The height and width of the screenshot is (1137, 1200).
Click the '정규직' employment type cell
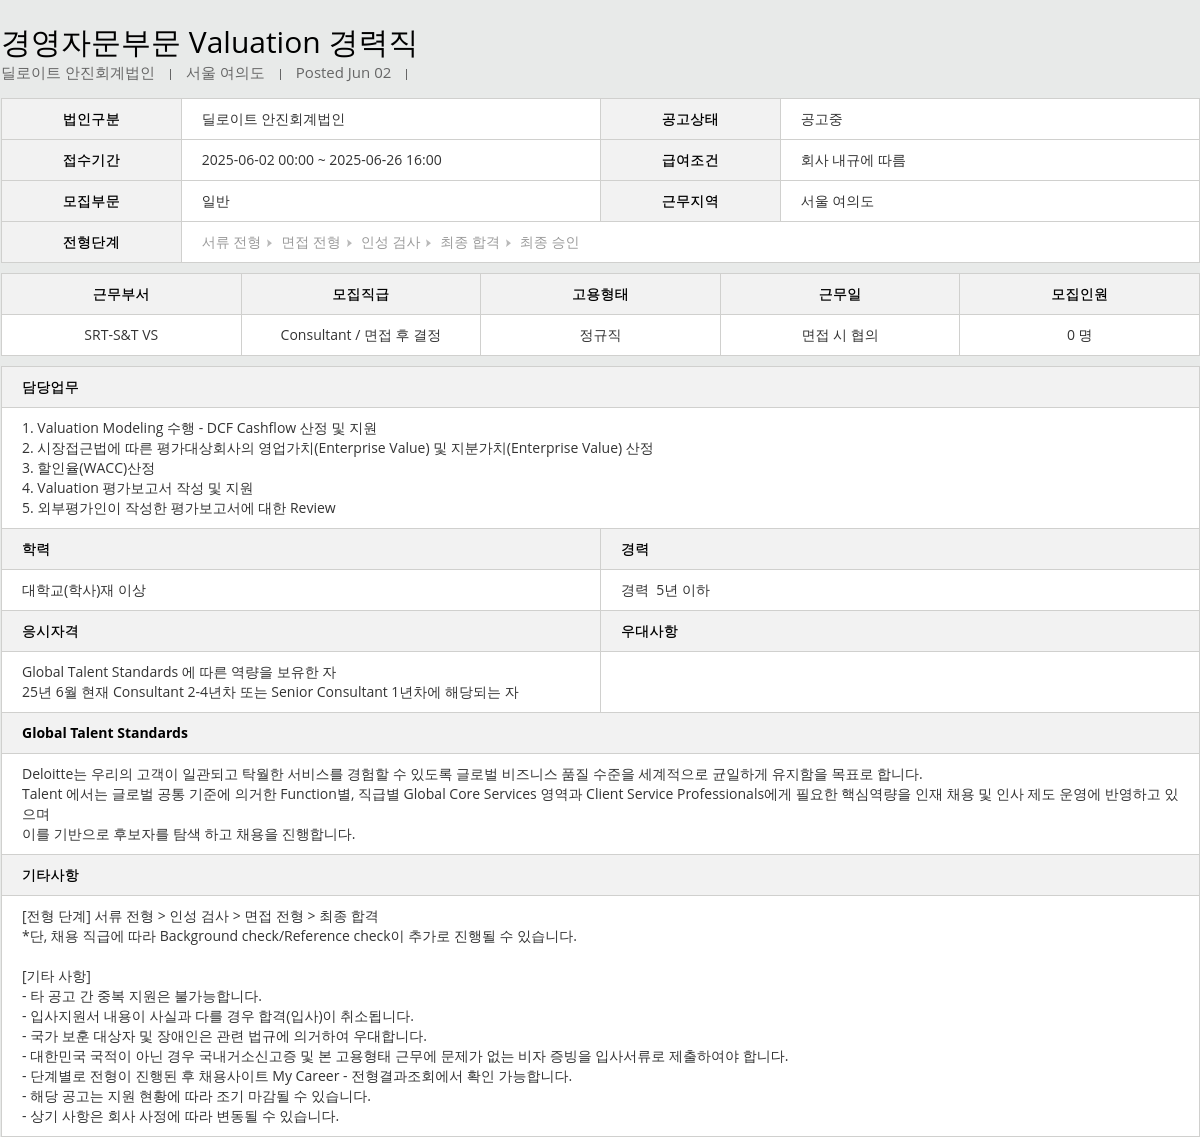600,335
